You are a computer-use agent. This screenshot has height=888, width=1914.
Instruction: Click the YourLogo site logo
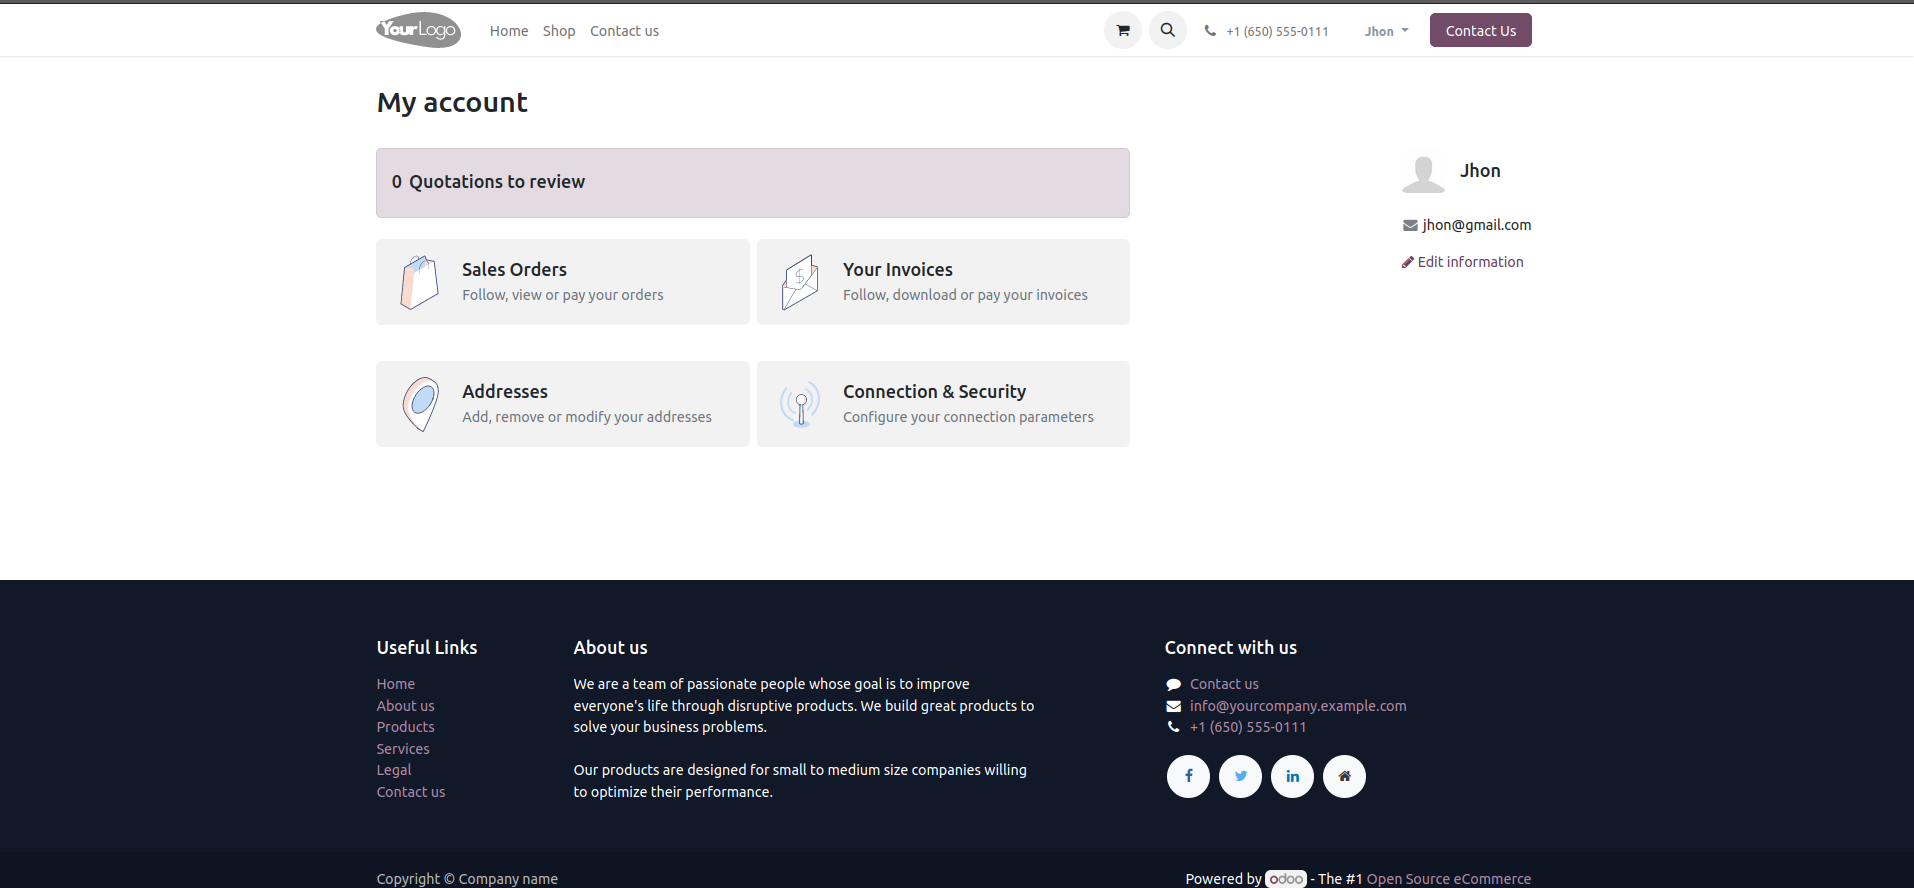point(418,30)
